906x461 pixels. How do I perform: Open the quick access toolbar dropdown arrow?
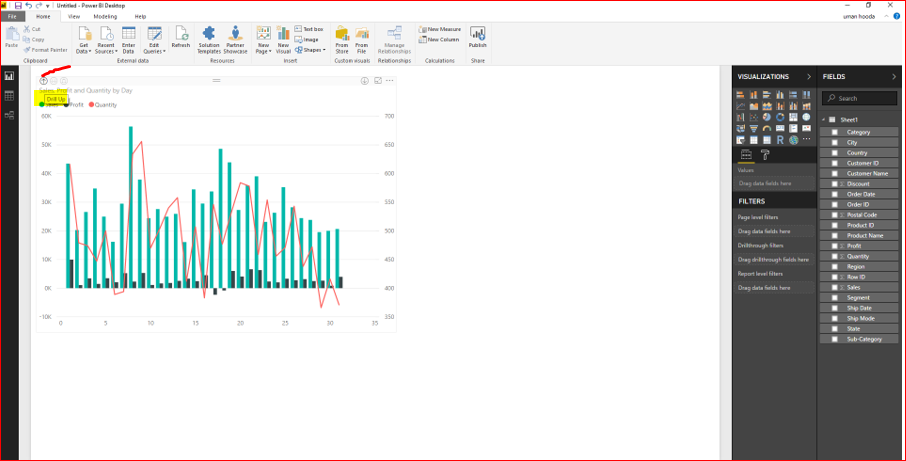point(47,6)
